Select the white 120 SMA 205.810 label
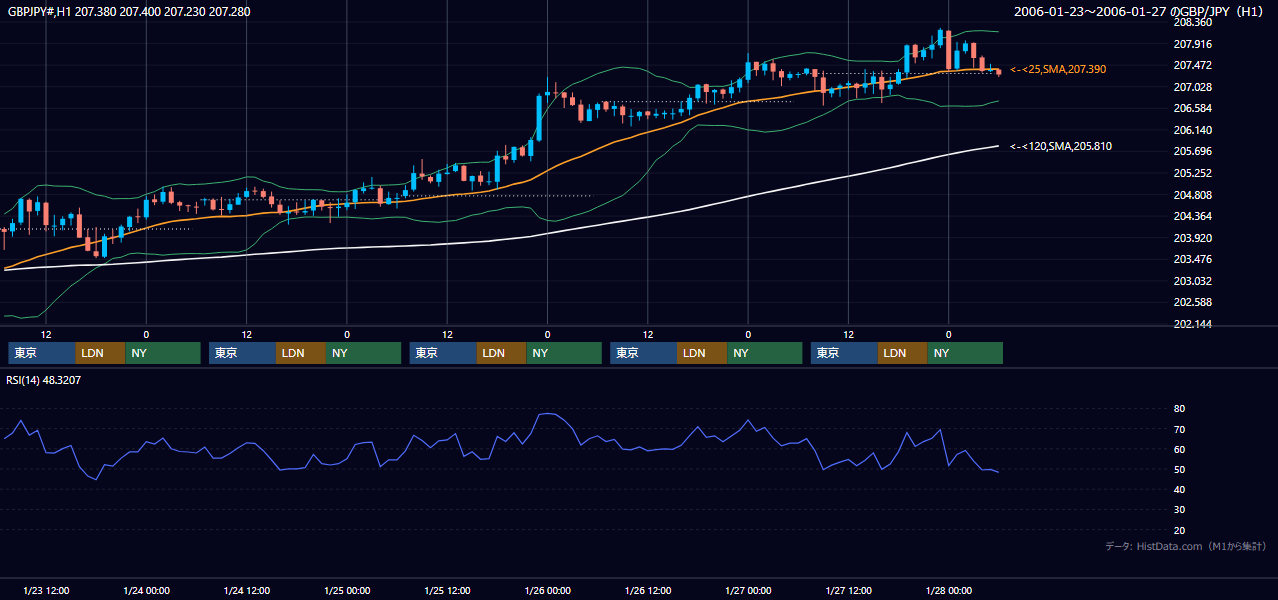The width and height of the screenshot is (1278, 600). click(x=1061, y=146)
